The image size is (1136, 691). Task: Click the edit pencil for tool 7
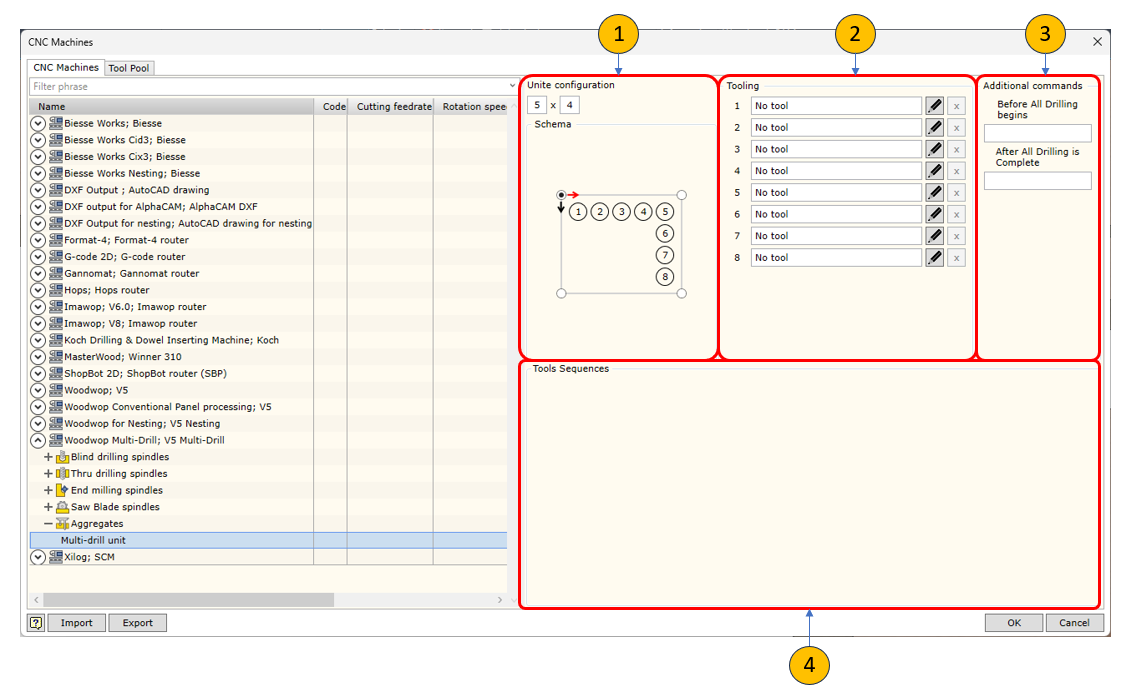click(935, 236)
